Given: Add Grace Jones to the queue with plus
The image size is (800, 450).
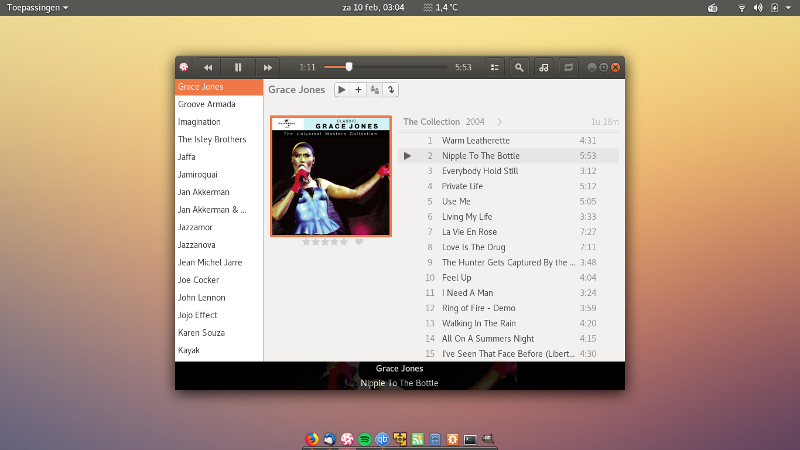Looking at the screenshot, I should pos(358,90).
